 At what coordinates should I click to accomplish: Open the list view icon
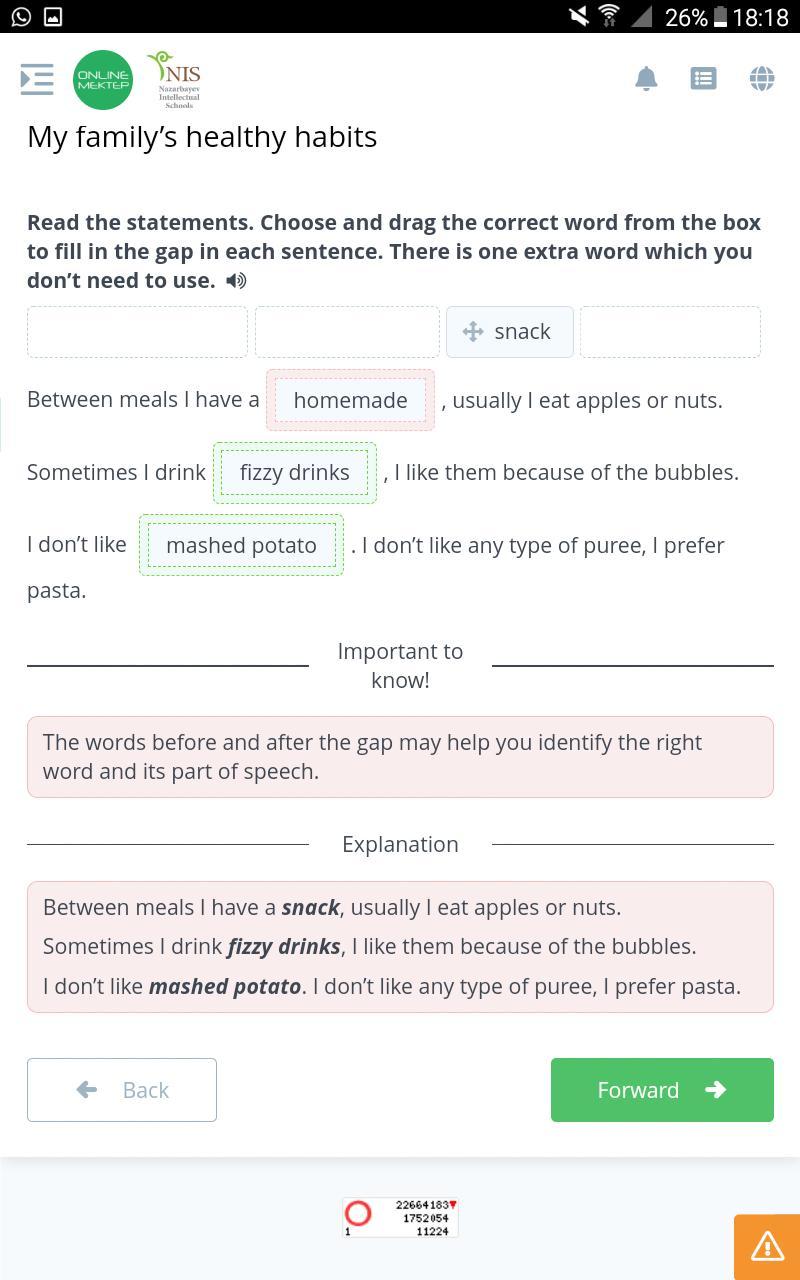click(704, 78)
